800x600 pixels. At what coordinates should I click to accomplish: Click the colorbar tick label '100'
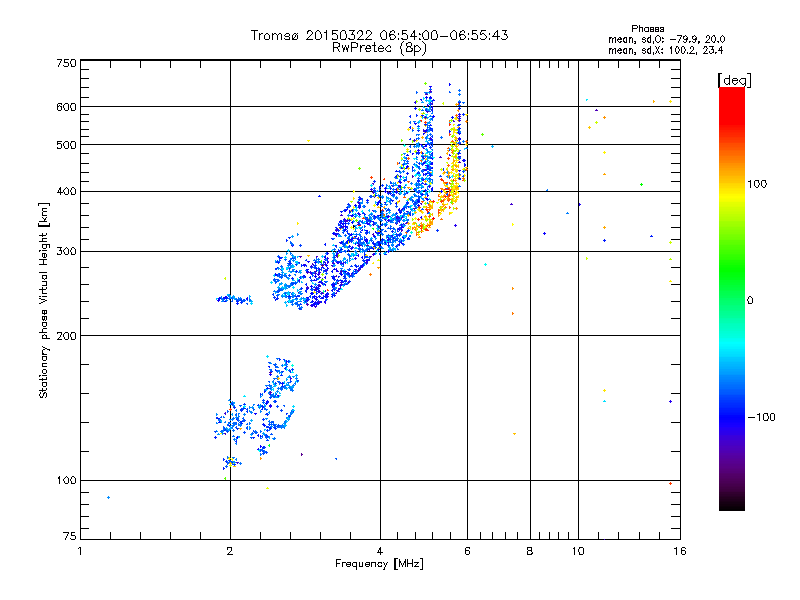click(757, 184)
